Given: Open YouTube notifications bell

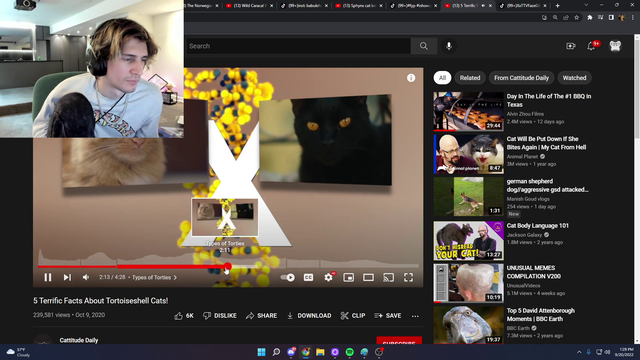Looking at the screenshot, I should pyautogui.click(x=591, y=46).
